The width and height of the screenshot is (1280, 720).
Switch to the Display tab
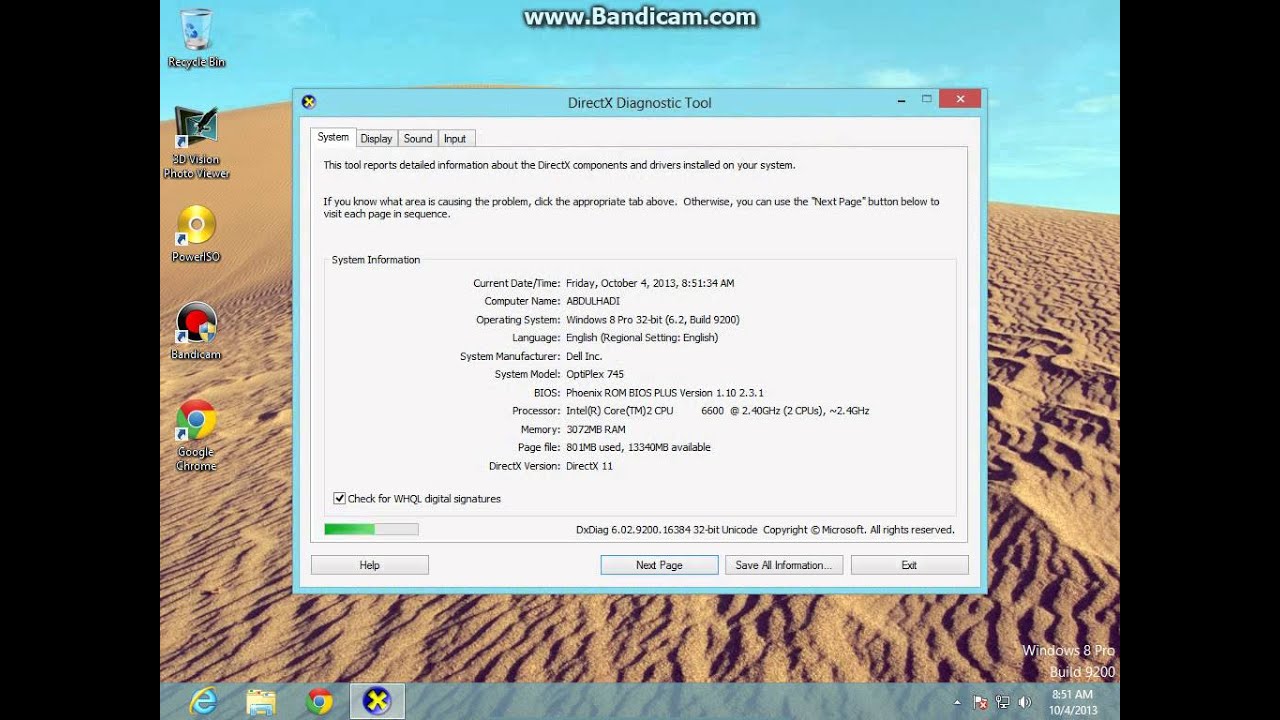pyautogui.click(x=377, y=139)
